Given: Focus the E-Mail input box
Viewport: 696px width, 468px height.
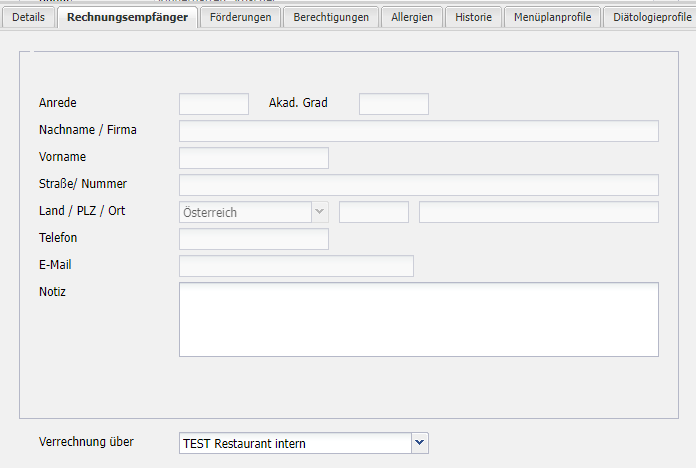Looking at the screenshot, I should click(x=296, y=266).
